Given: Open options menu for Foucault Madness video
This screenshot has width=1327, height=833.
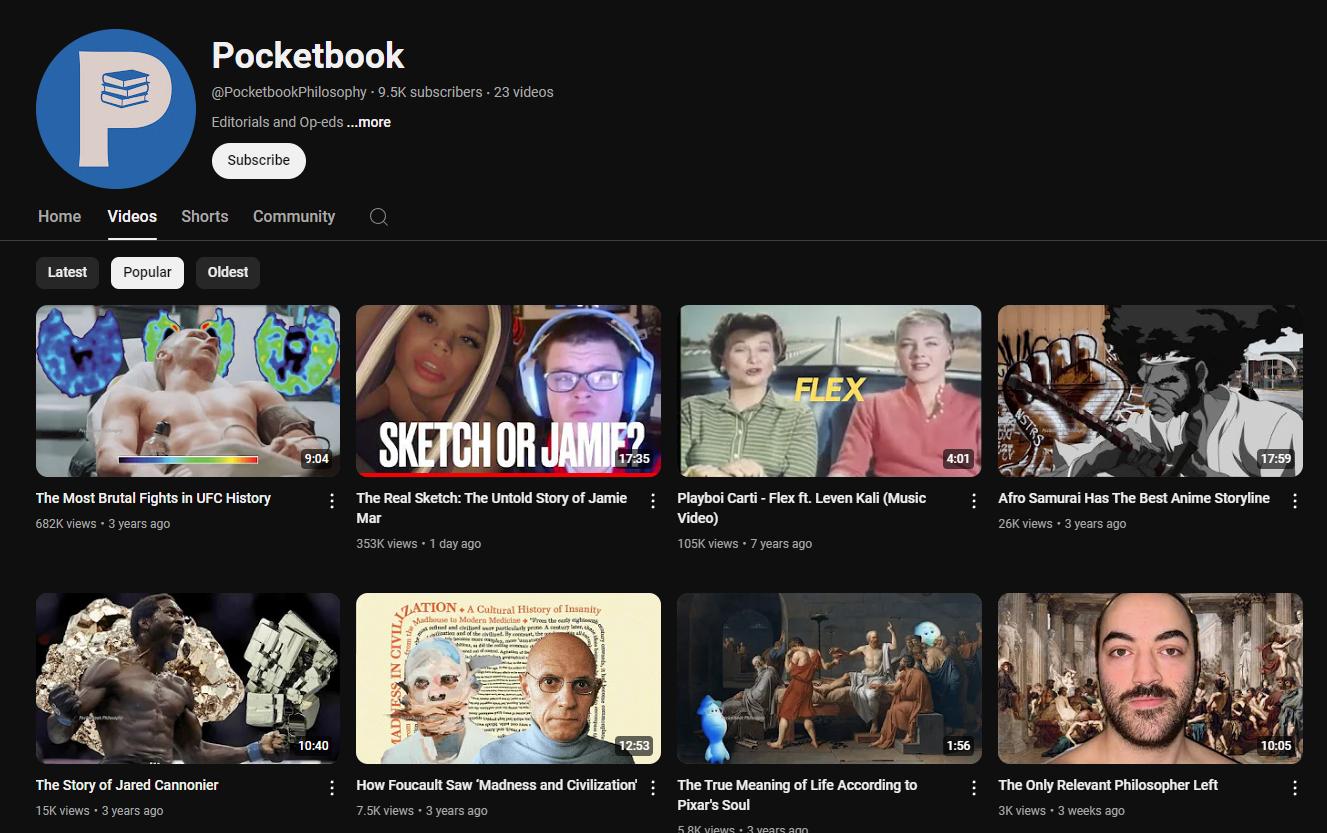Looking at the screenshot, I should [653, 788].
